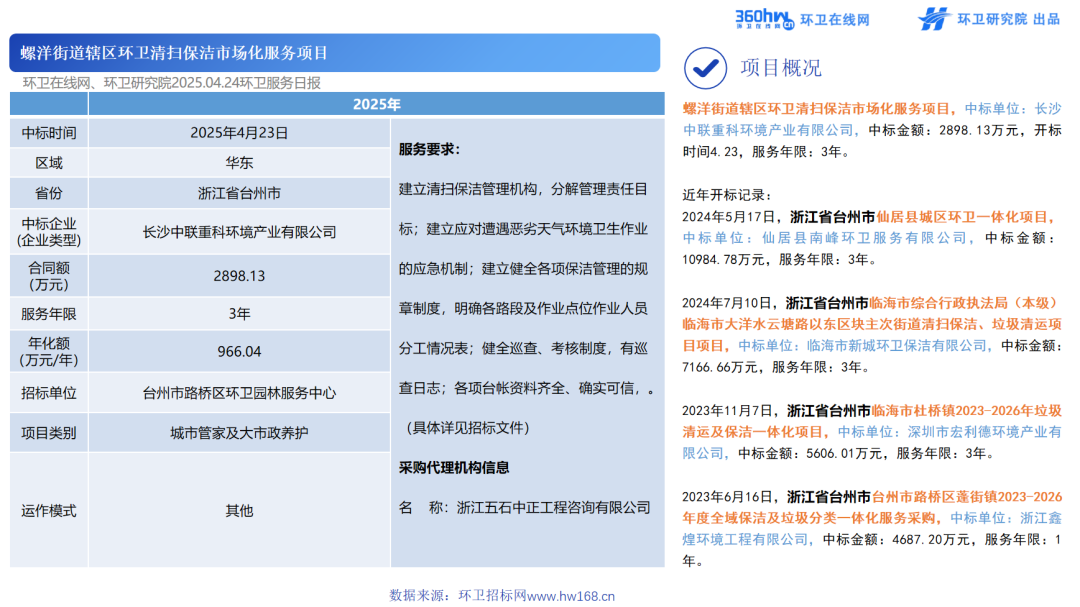Select the 项目类别 label cell

click(49, 433)
